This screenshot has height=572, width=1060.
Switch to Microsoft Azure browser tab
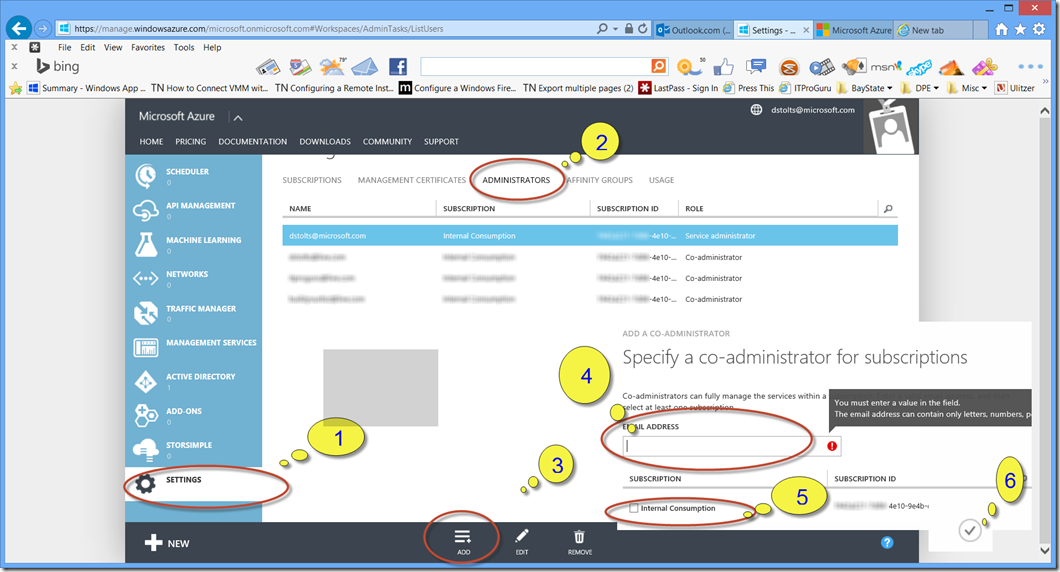(853, 30)
